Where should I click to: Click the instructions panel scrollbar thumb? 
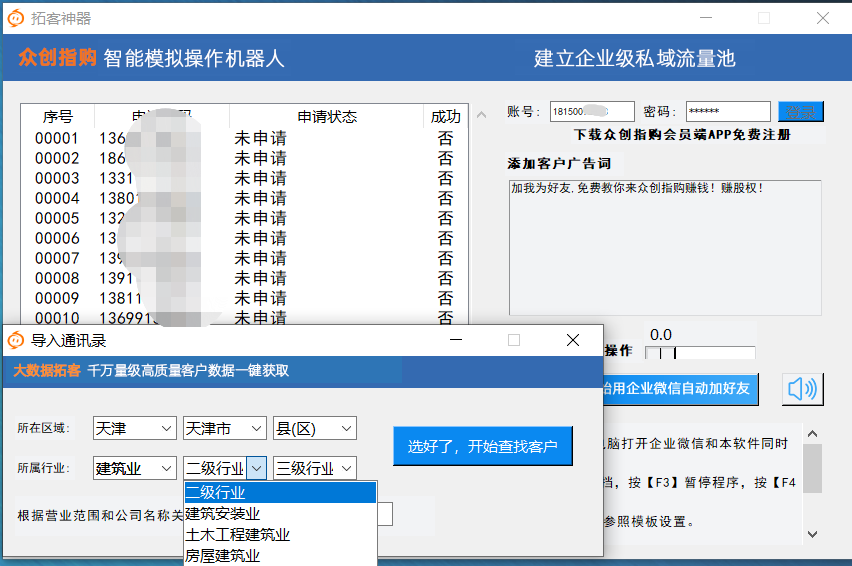click(x=812, y=468)
